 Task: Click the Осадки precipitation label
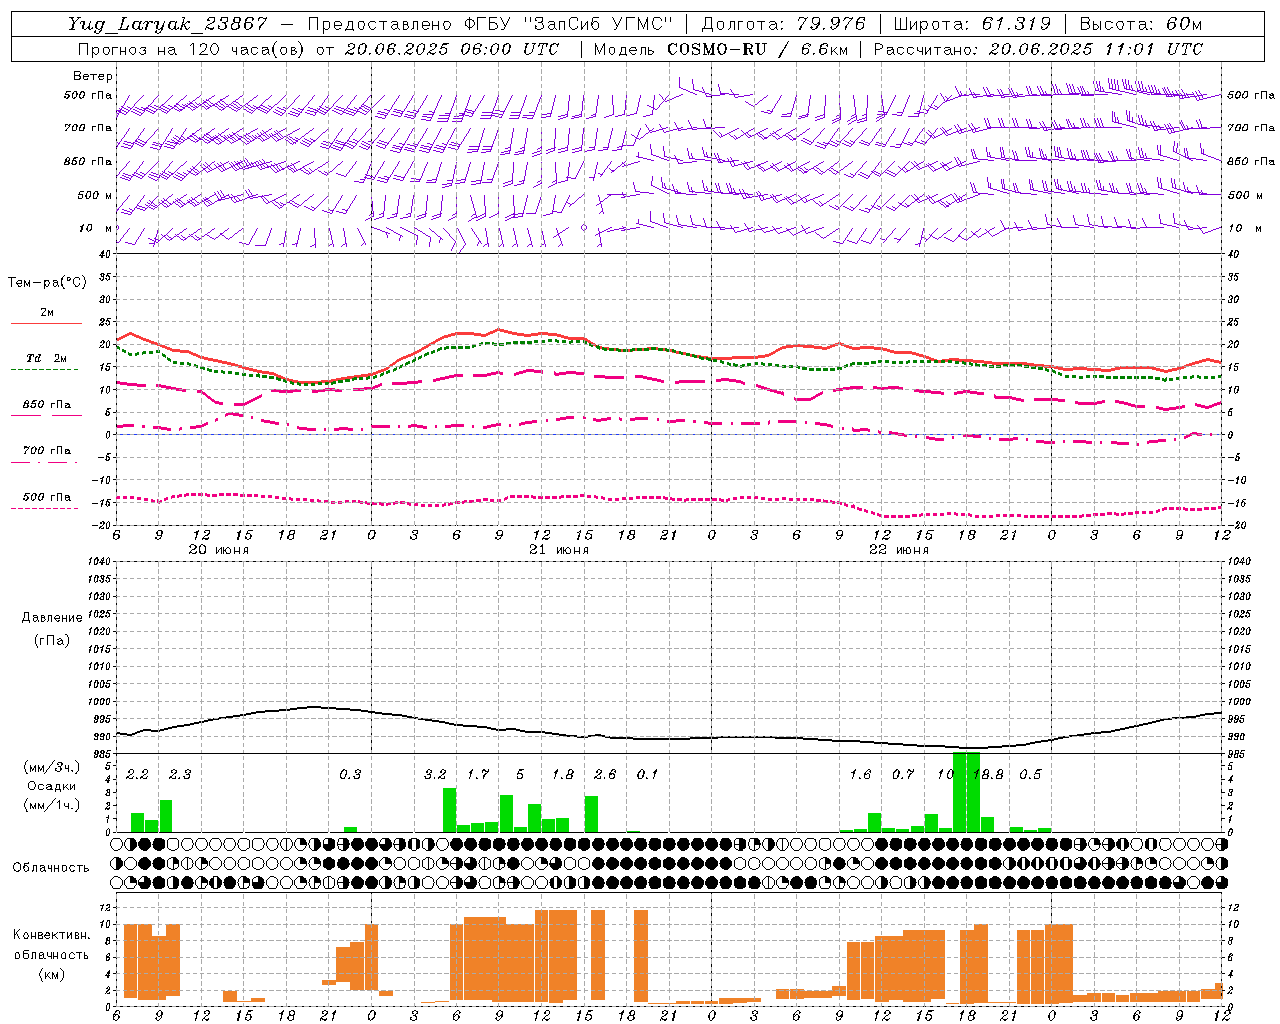[x=52, y=786]
